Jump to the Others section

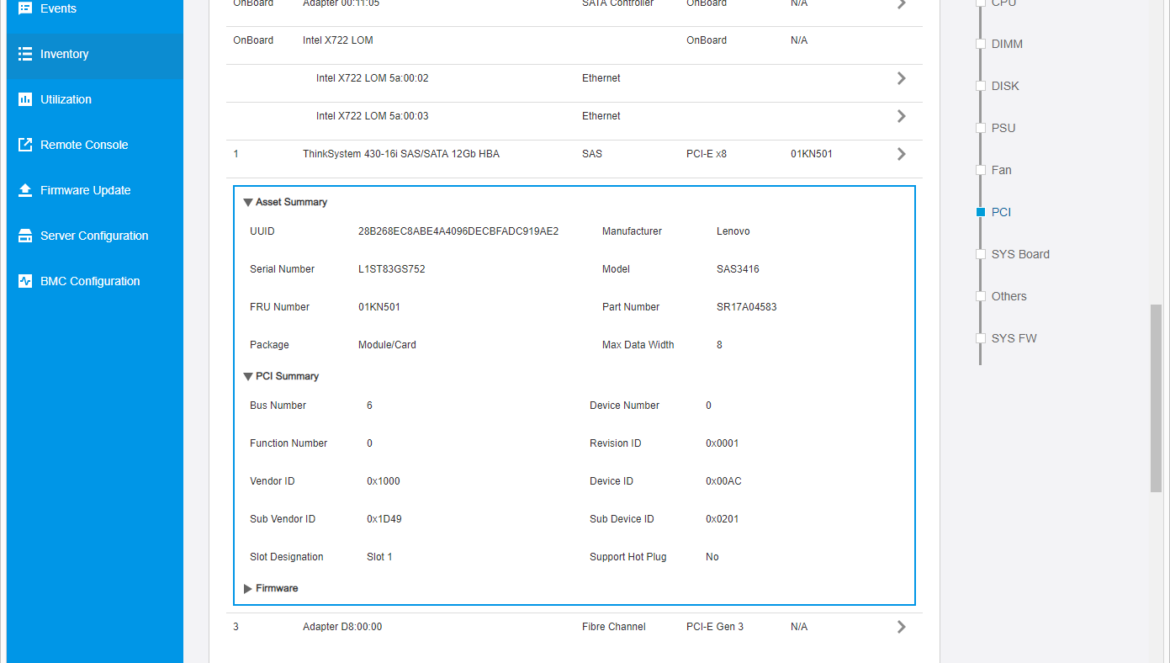[x=1009, y=296]
